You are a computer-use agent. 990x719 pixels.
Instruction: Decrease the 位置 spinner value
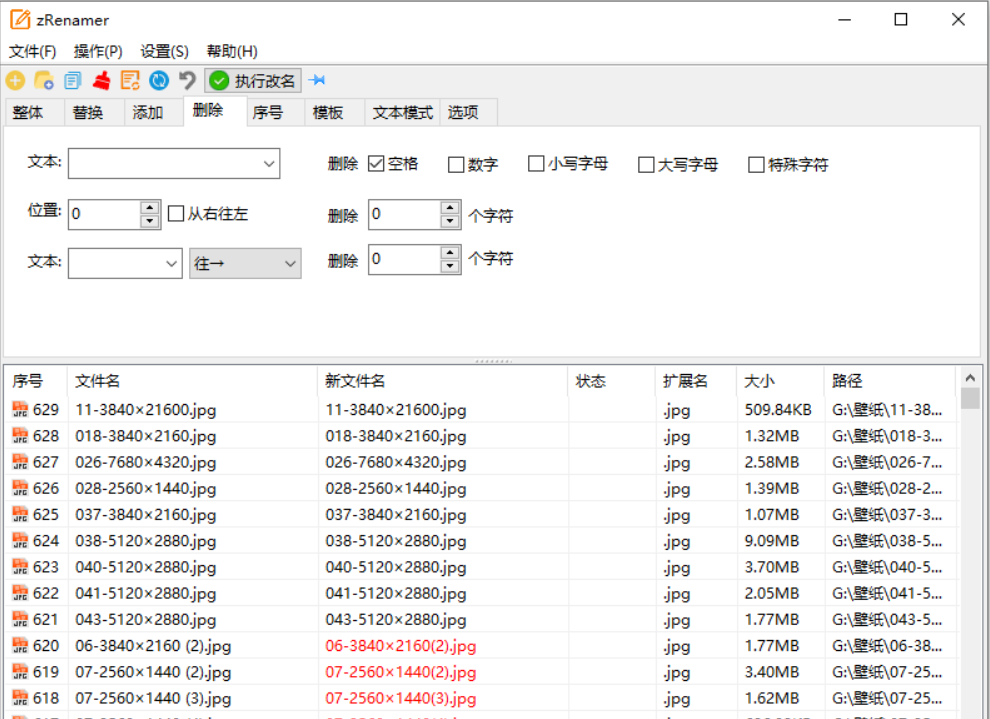[x=150, y=221]
